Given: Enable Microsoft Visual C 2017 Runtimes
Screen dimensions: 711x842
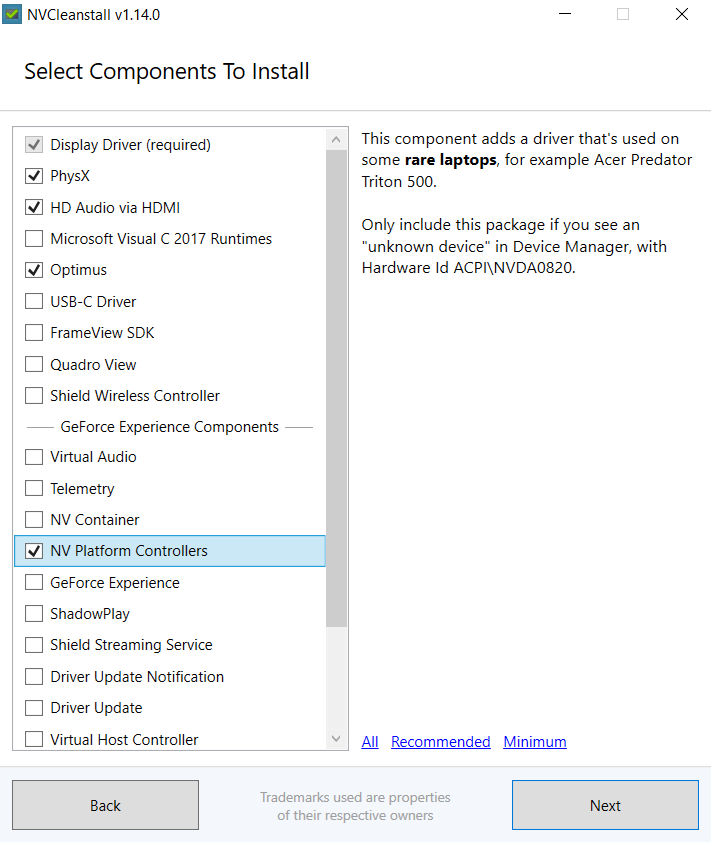Looking at the screenshot, I should tap(34, 239).
